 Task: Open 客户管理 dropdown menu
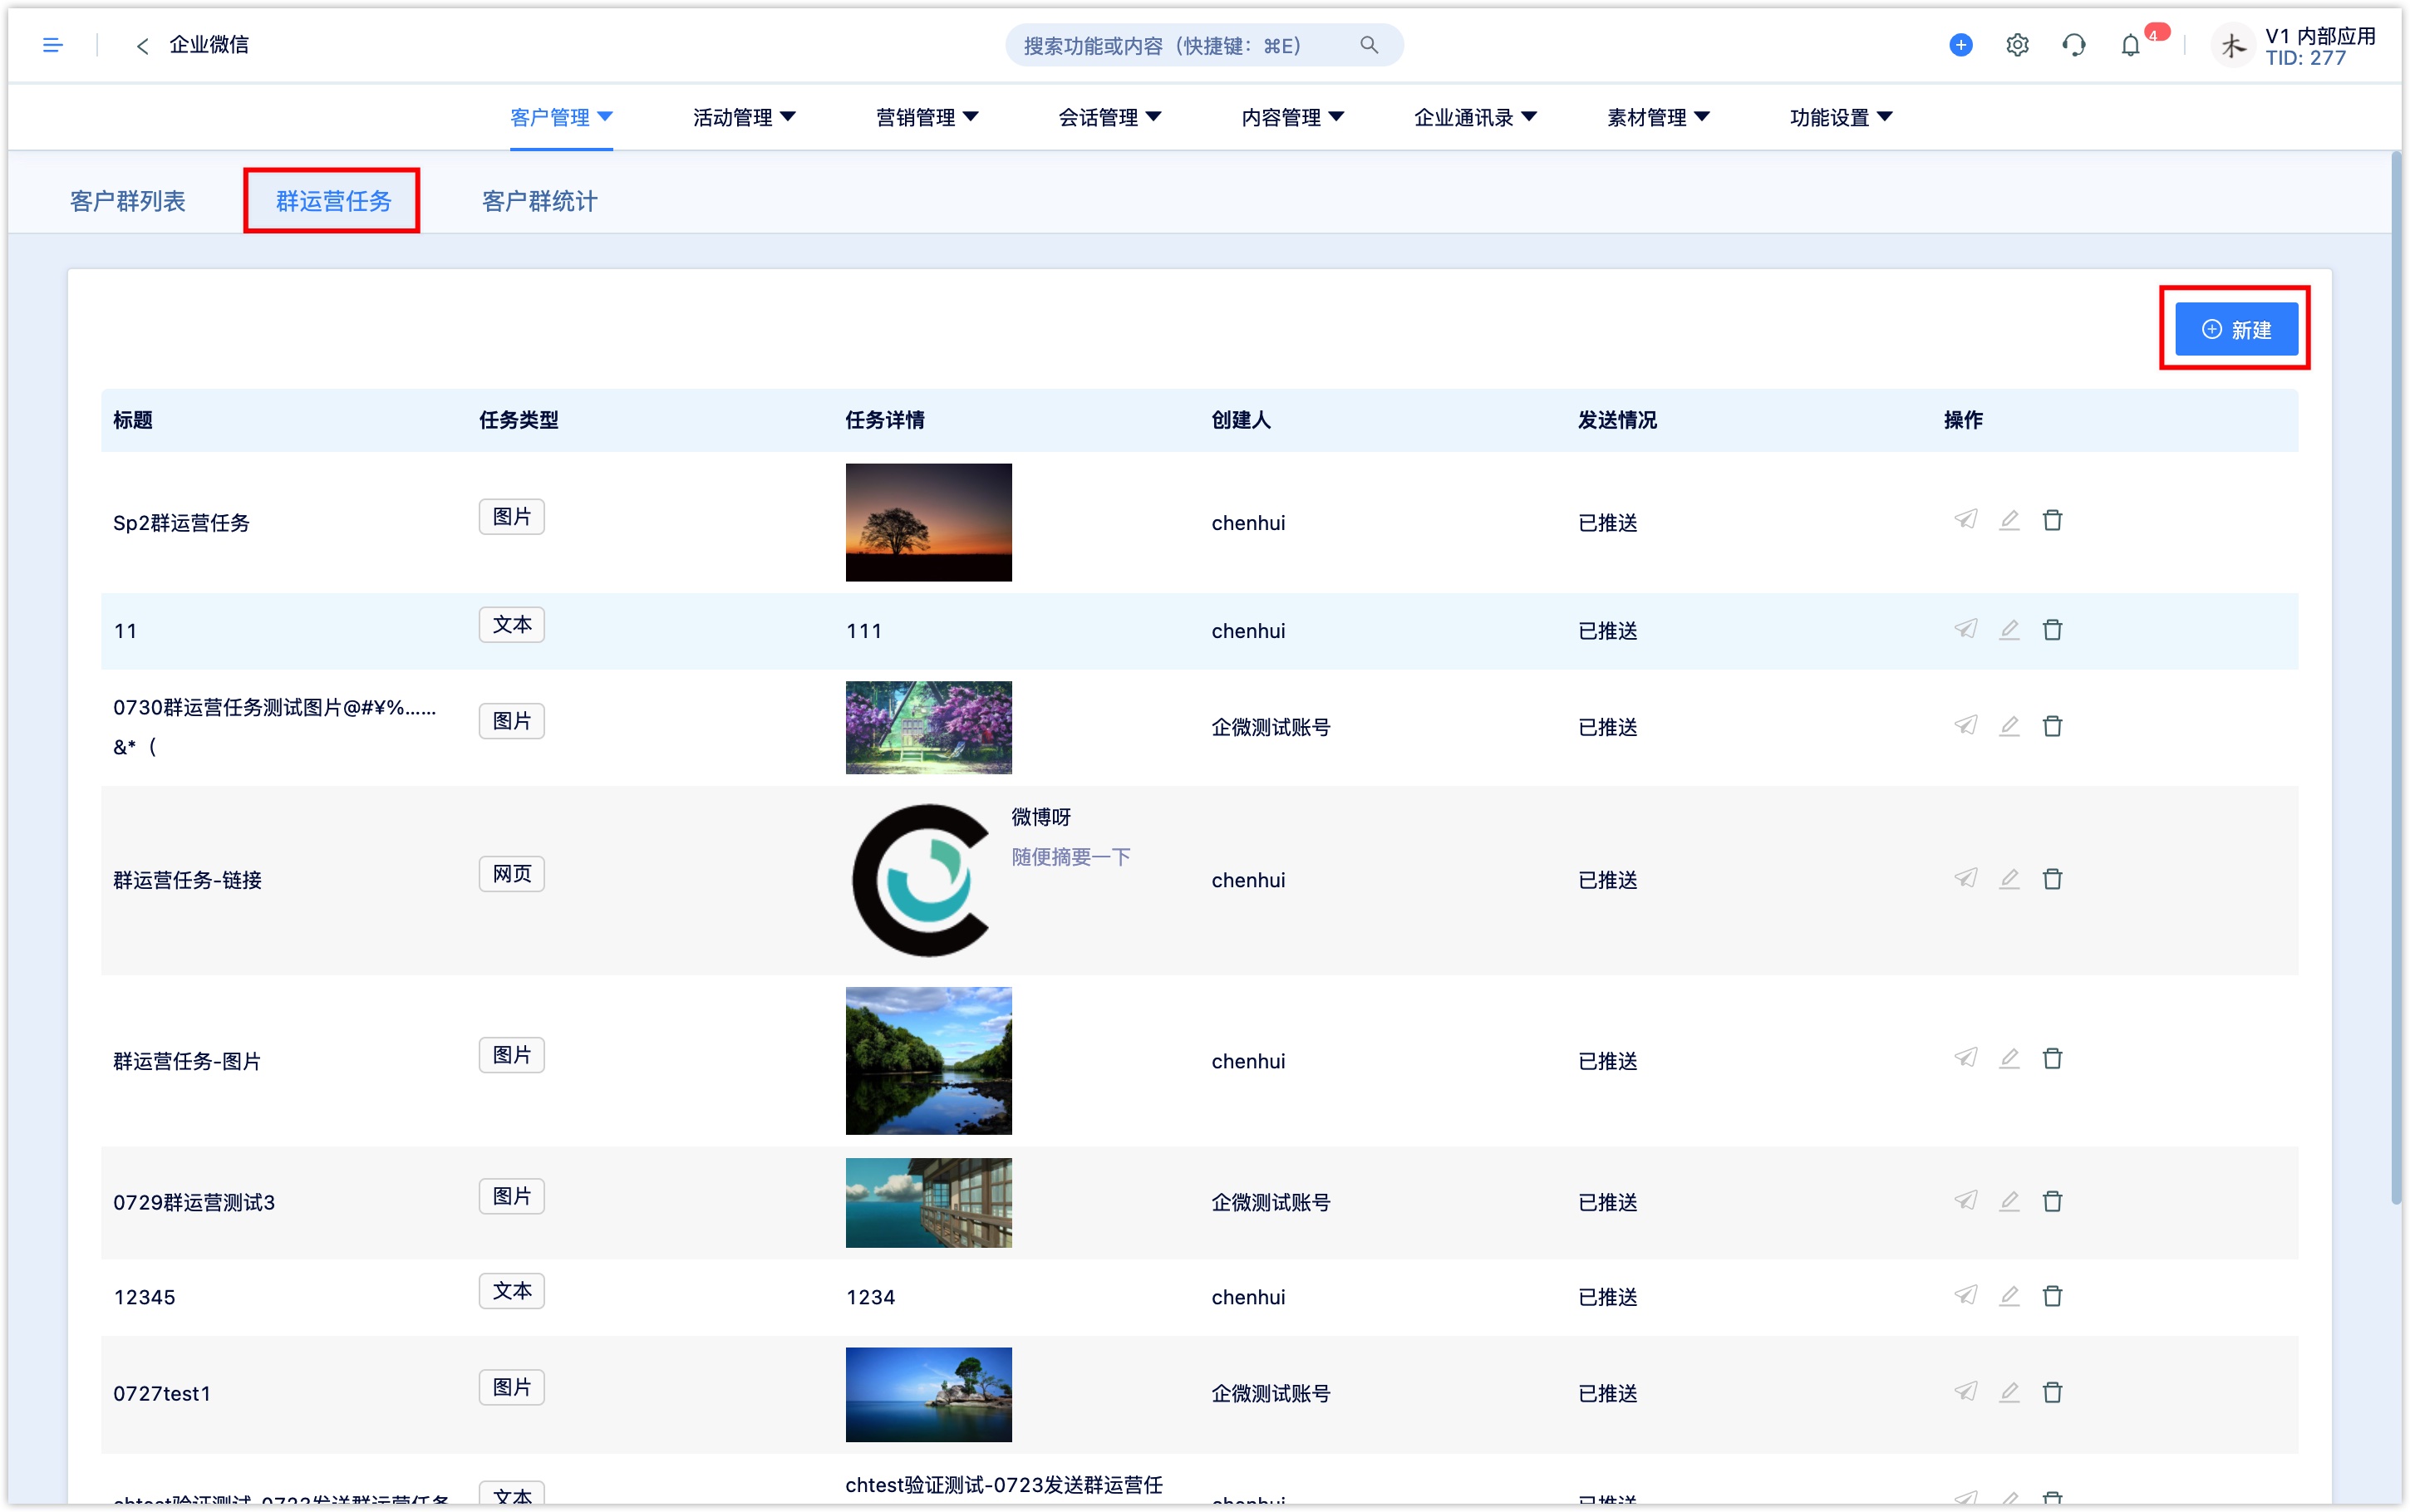pyautogui.click(x=559, y=116)
